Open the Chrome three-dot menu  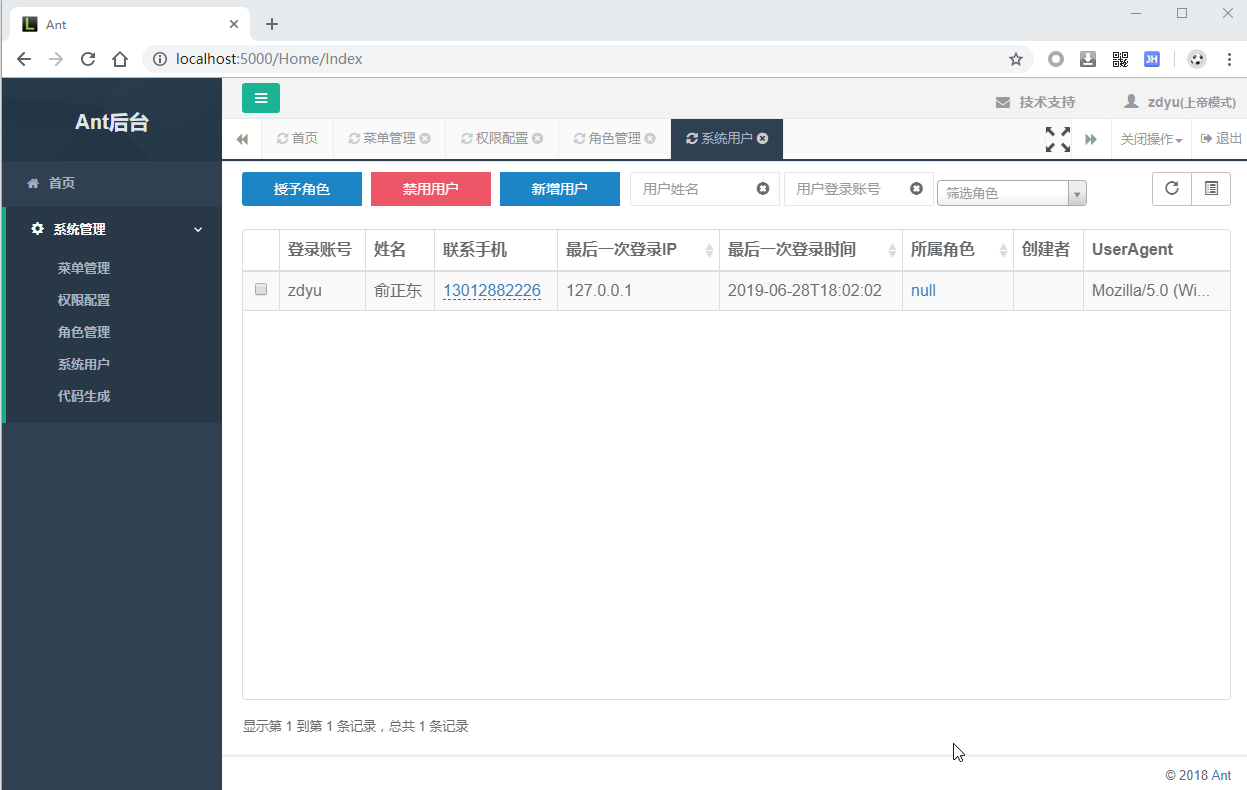point(1229,59)
